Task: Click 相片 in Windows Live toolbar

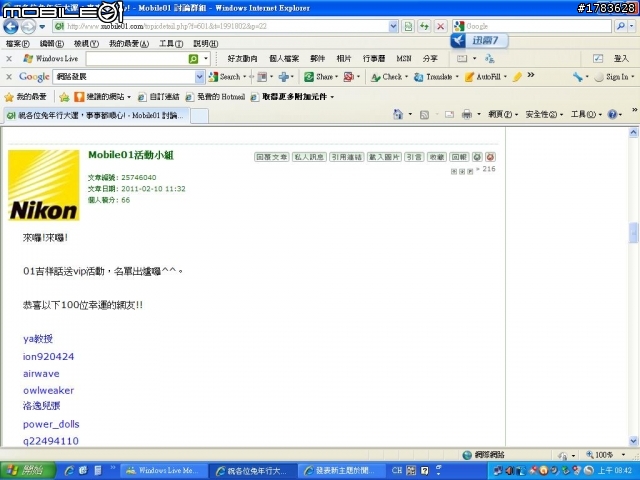Action: [x=344, y=59]
